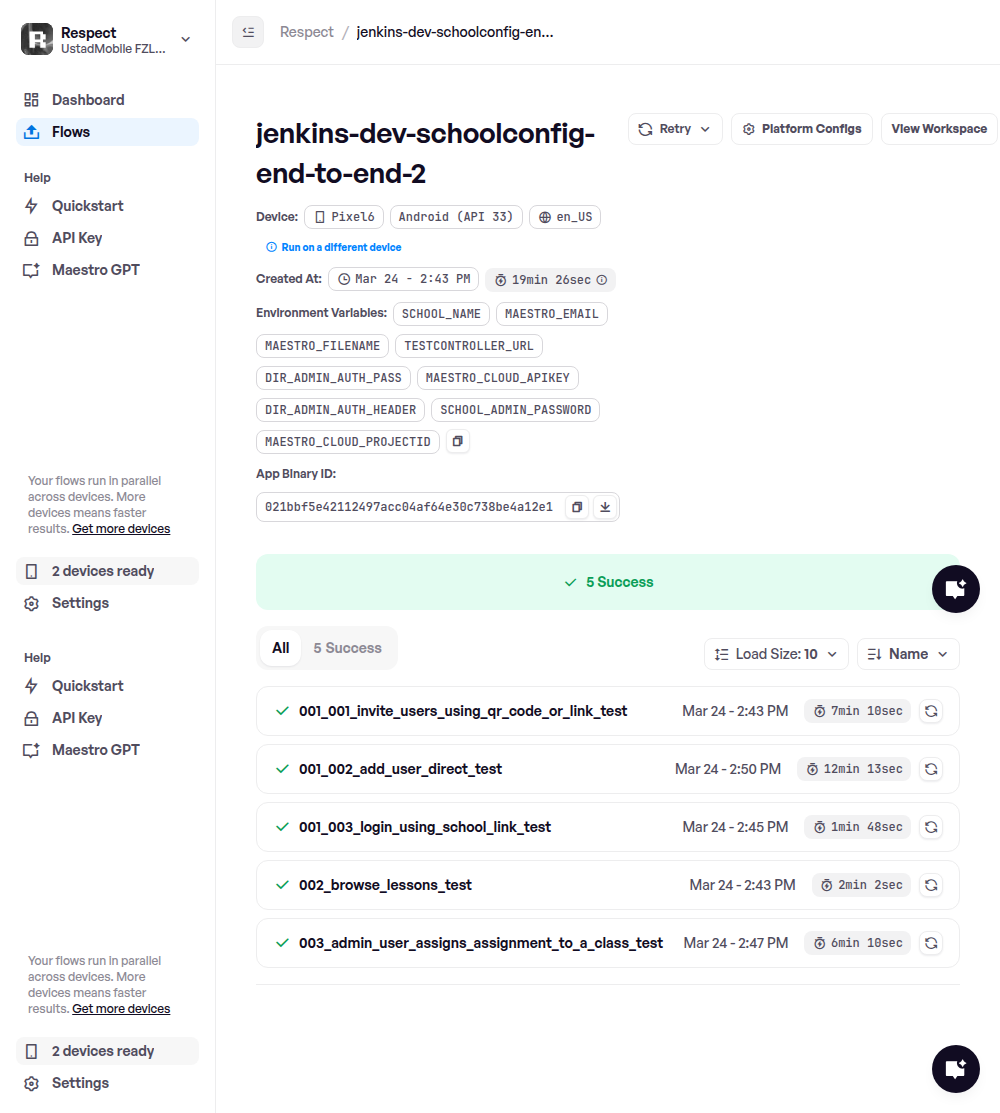Expand the Retry dropdown
Image resolution: width=1000 pixels, height=1113 pixels.
[x=675, y=129]
